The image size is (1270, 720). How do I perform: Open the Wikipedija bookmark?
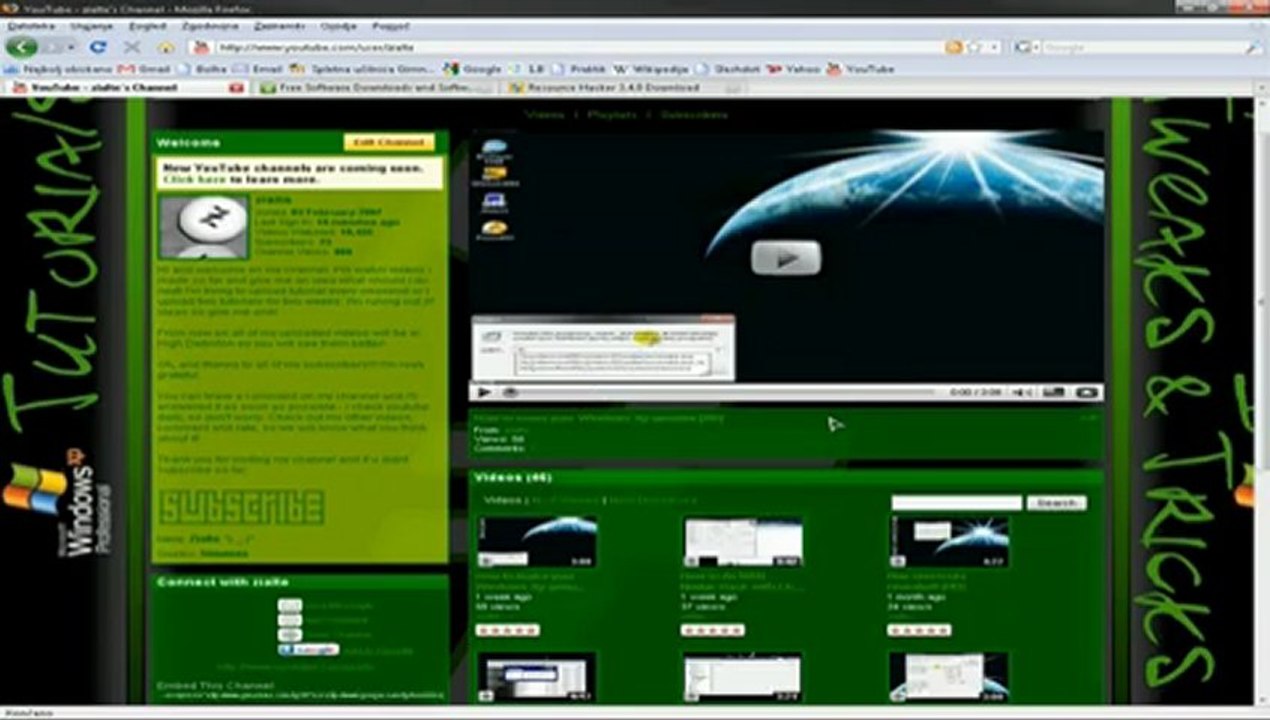[651, 69]
